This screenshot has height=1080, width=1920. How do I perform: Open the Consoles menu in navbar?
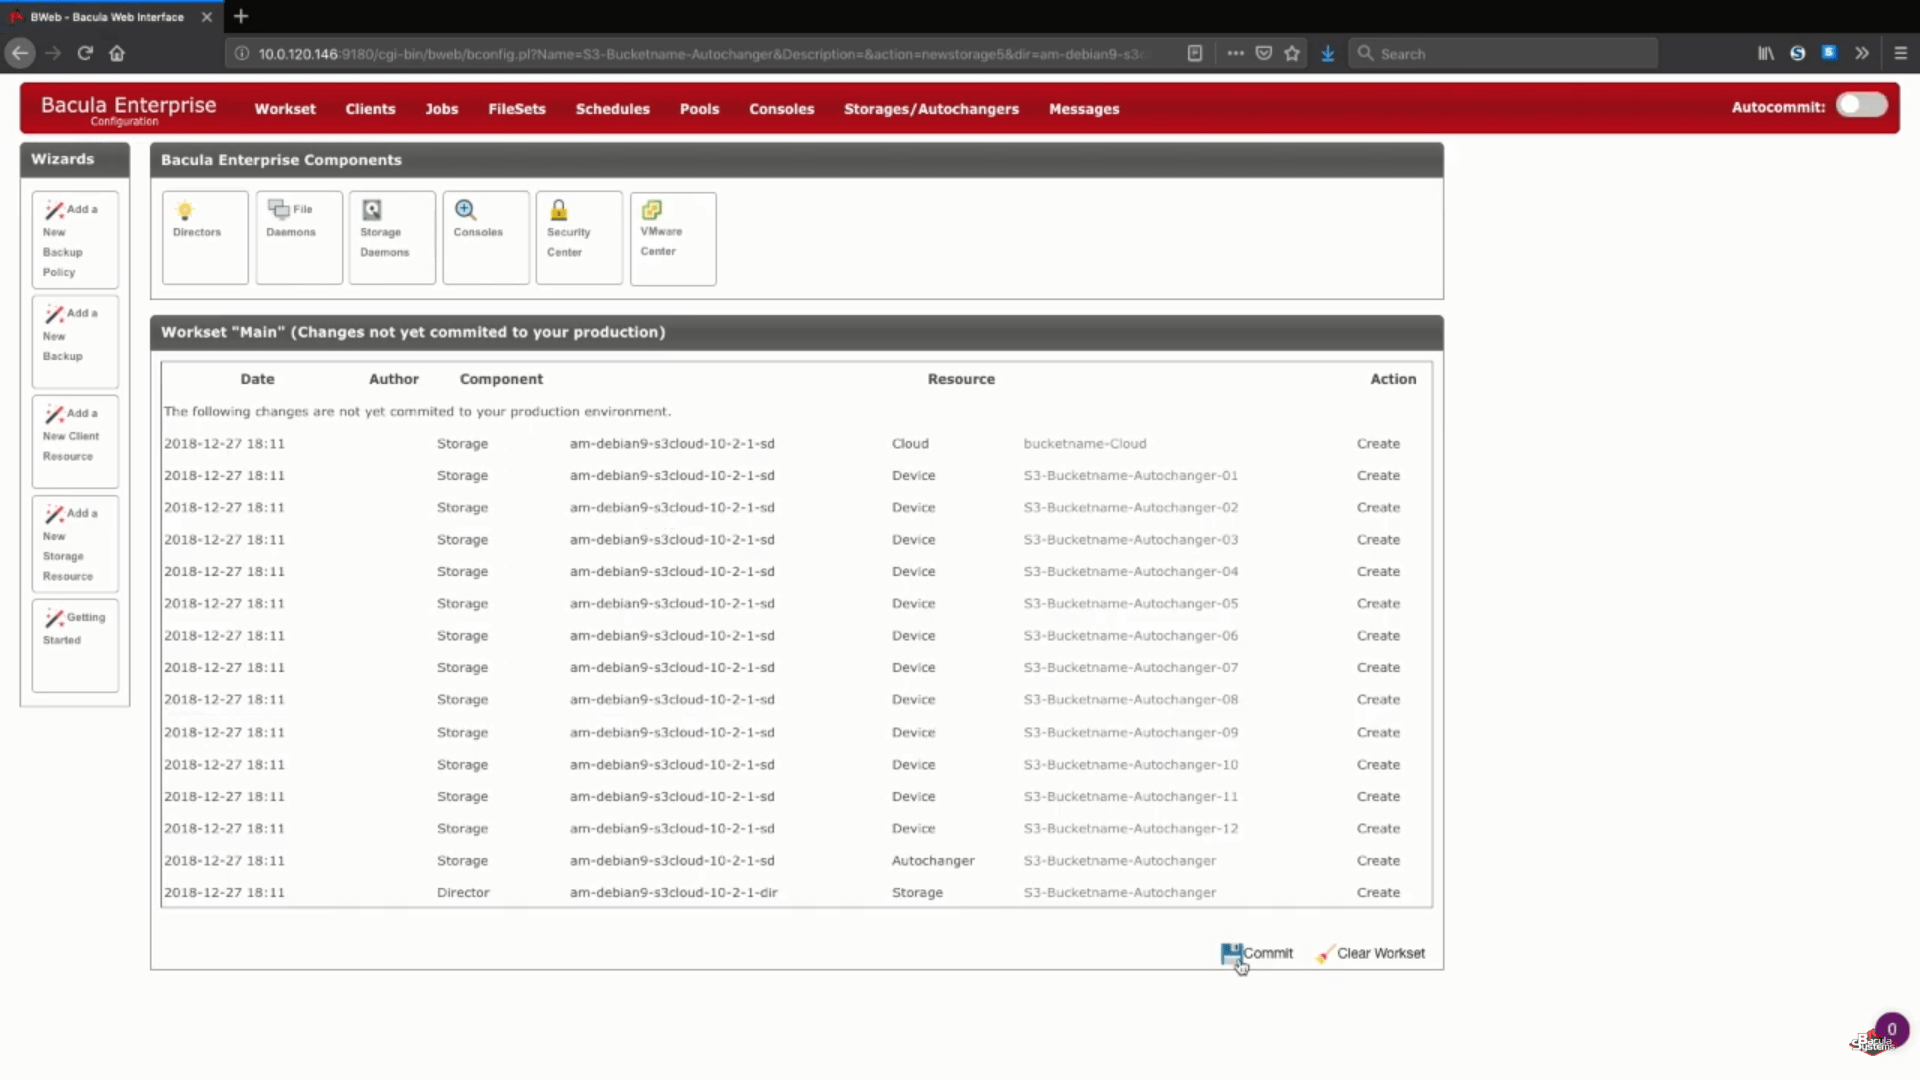(x=782, y=109)
